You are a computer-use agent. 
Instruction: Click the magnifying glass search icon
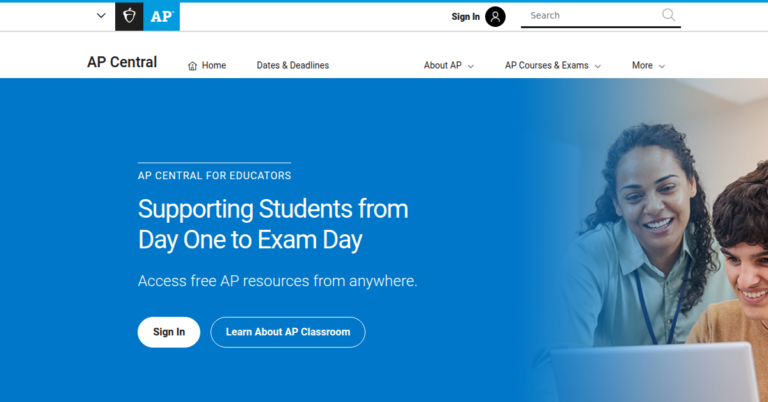pyautogui.click(x=668, y=15)
